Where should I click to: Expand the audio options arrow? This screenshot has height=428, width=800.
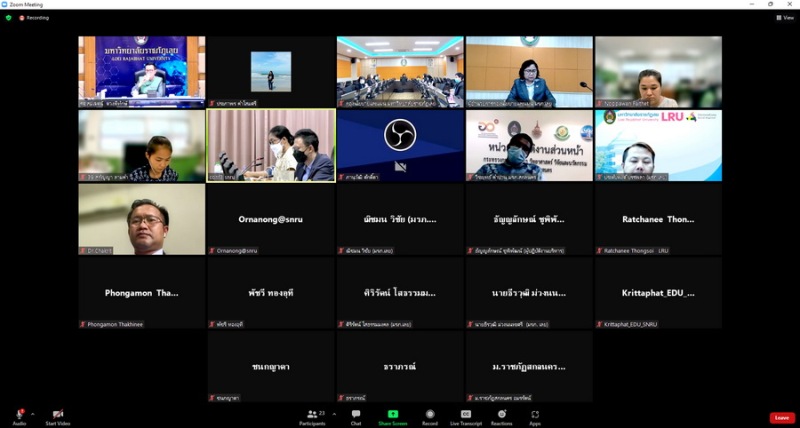coord(33,413)
